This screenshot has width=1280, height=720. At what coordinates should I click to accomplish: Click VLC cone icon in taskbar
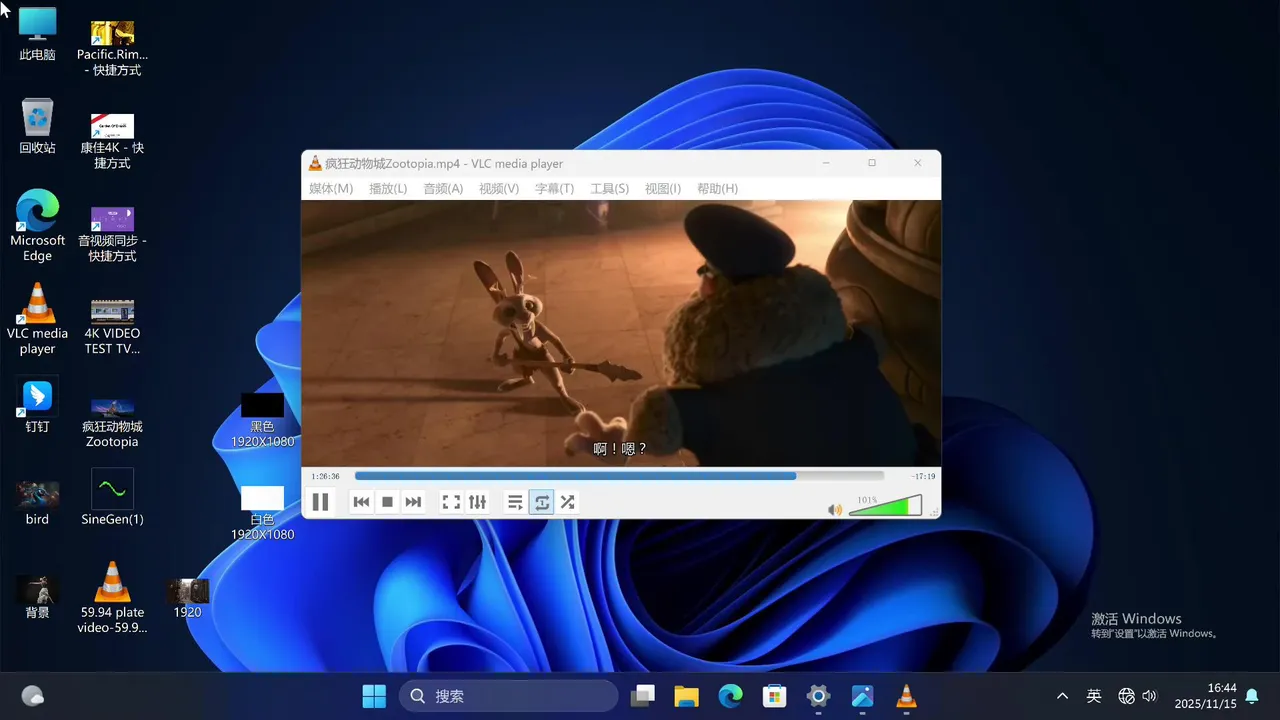click(x=906, y=696)
